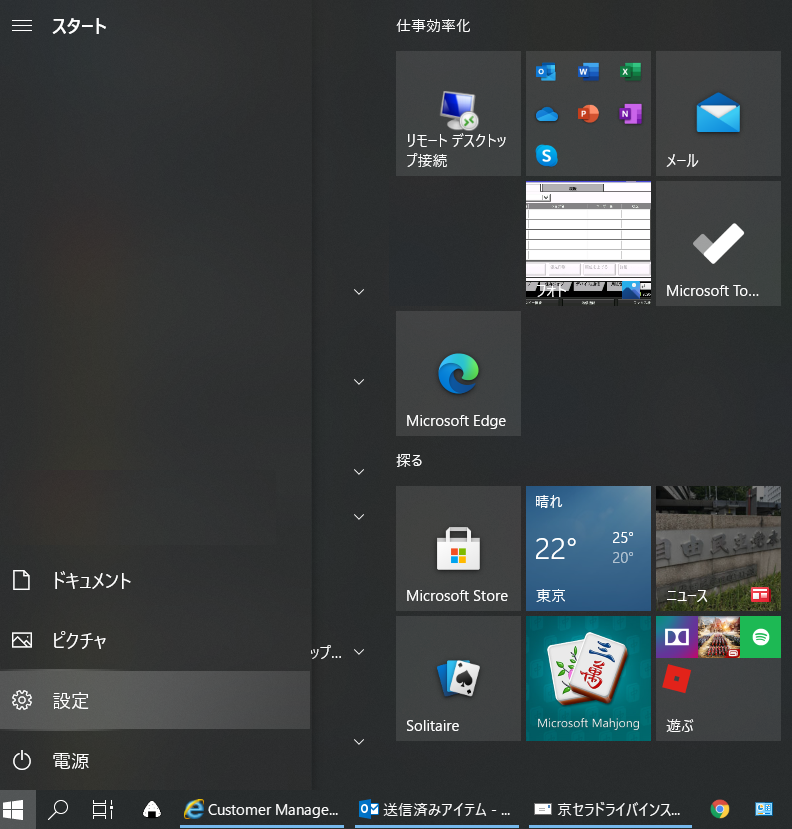Open the Remote Desktop Connection tile

pyautogui.click(x=458, y=113)
